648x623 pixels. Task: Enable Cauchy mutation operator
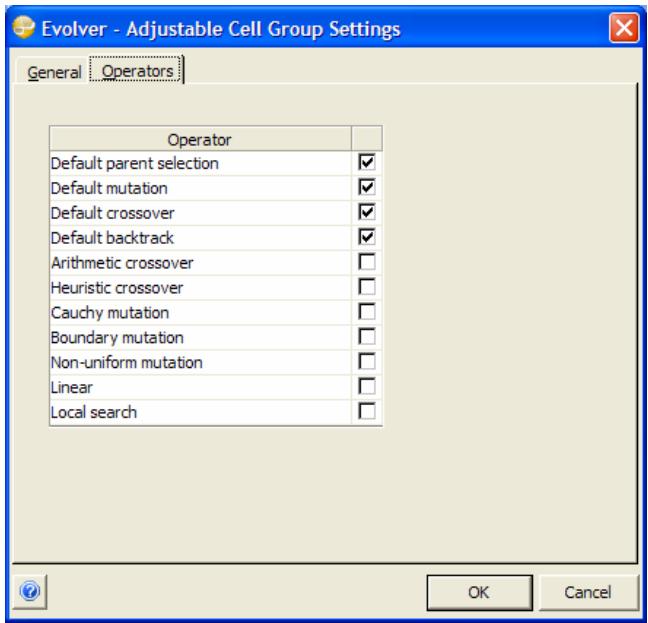click(366, 312)
